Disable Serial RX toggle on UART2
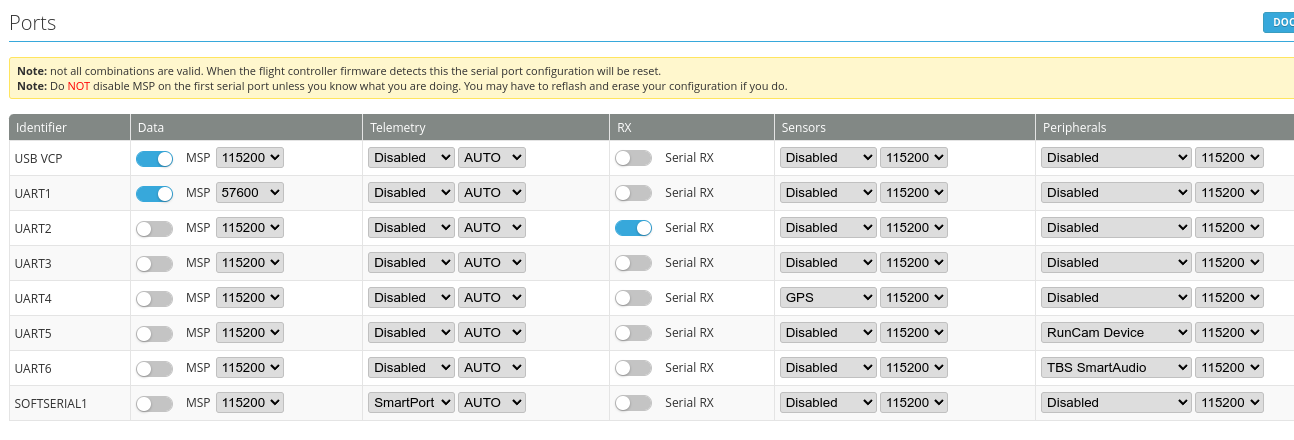The image size is (1294, 440). pos(633,228)
